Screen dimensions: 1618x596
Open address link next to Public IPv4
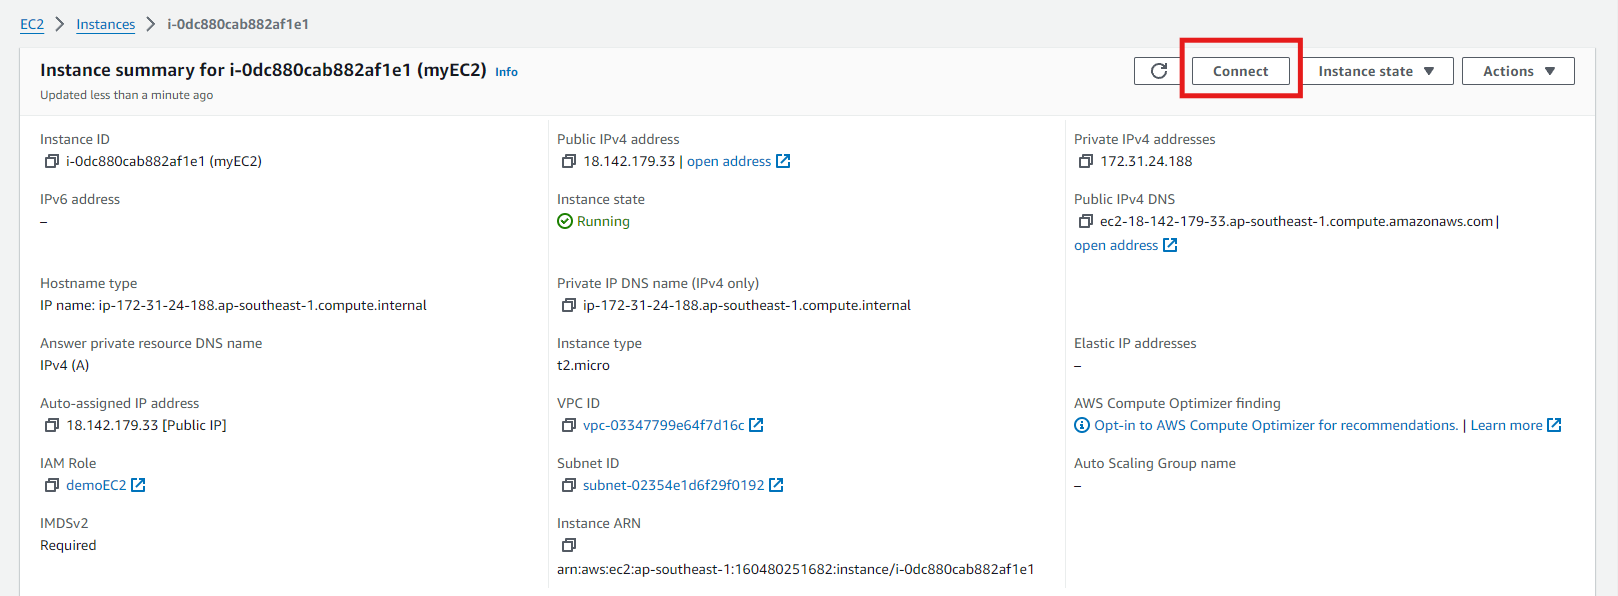point(729,161)
